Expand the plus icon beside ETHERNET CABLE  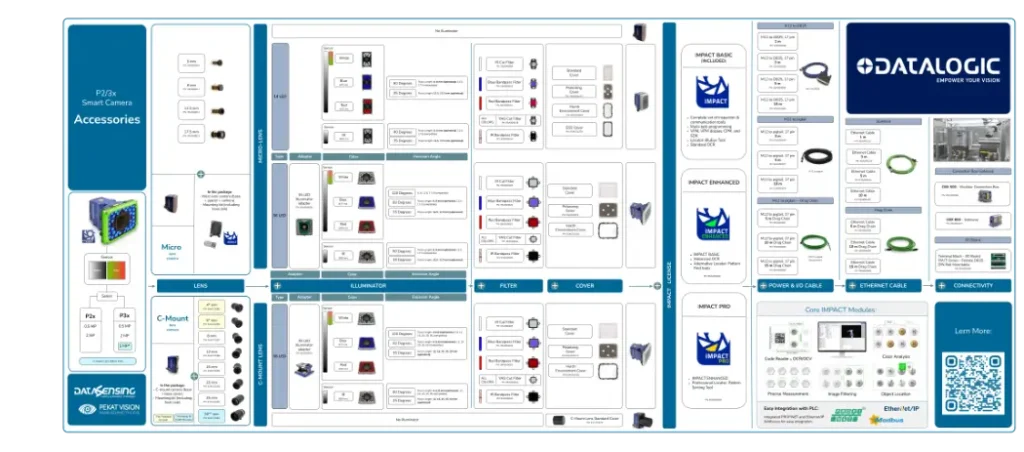[852, 286]
